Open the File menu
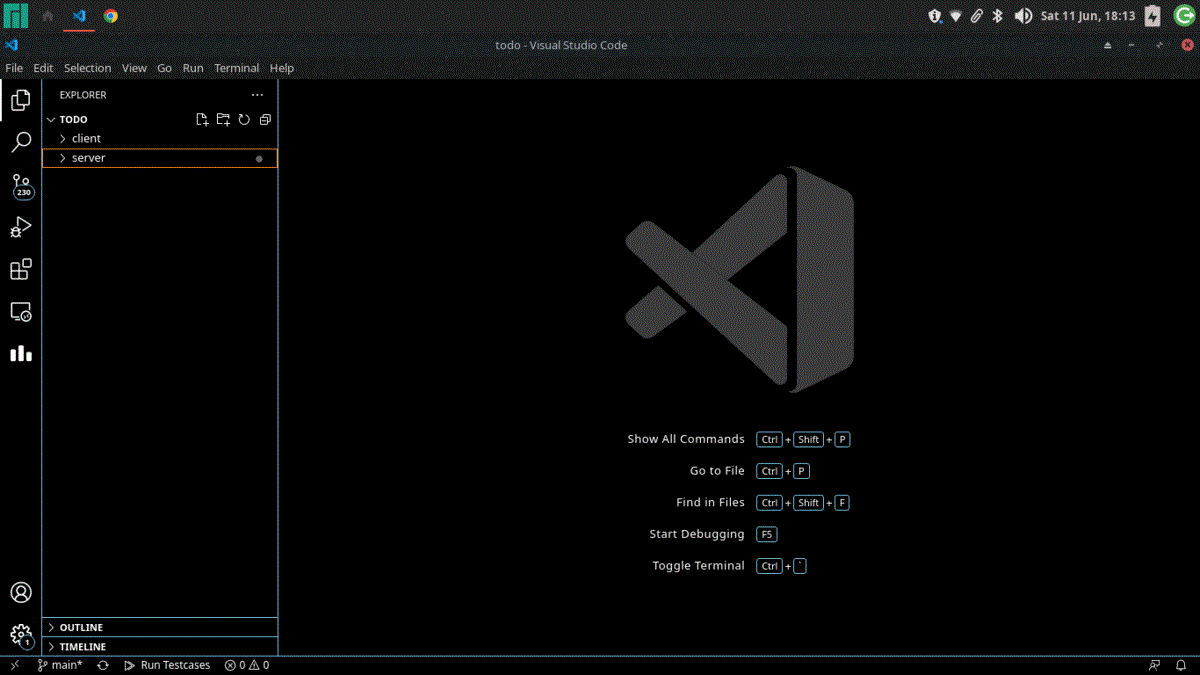 14,68
